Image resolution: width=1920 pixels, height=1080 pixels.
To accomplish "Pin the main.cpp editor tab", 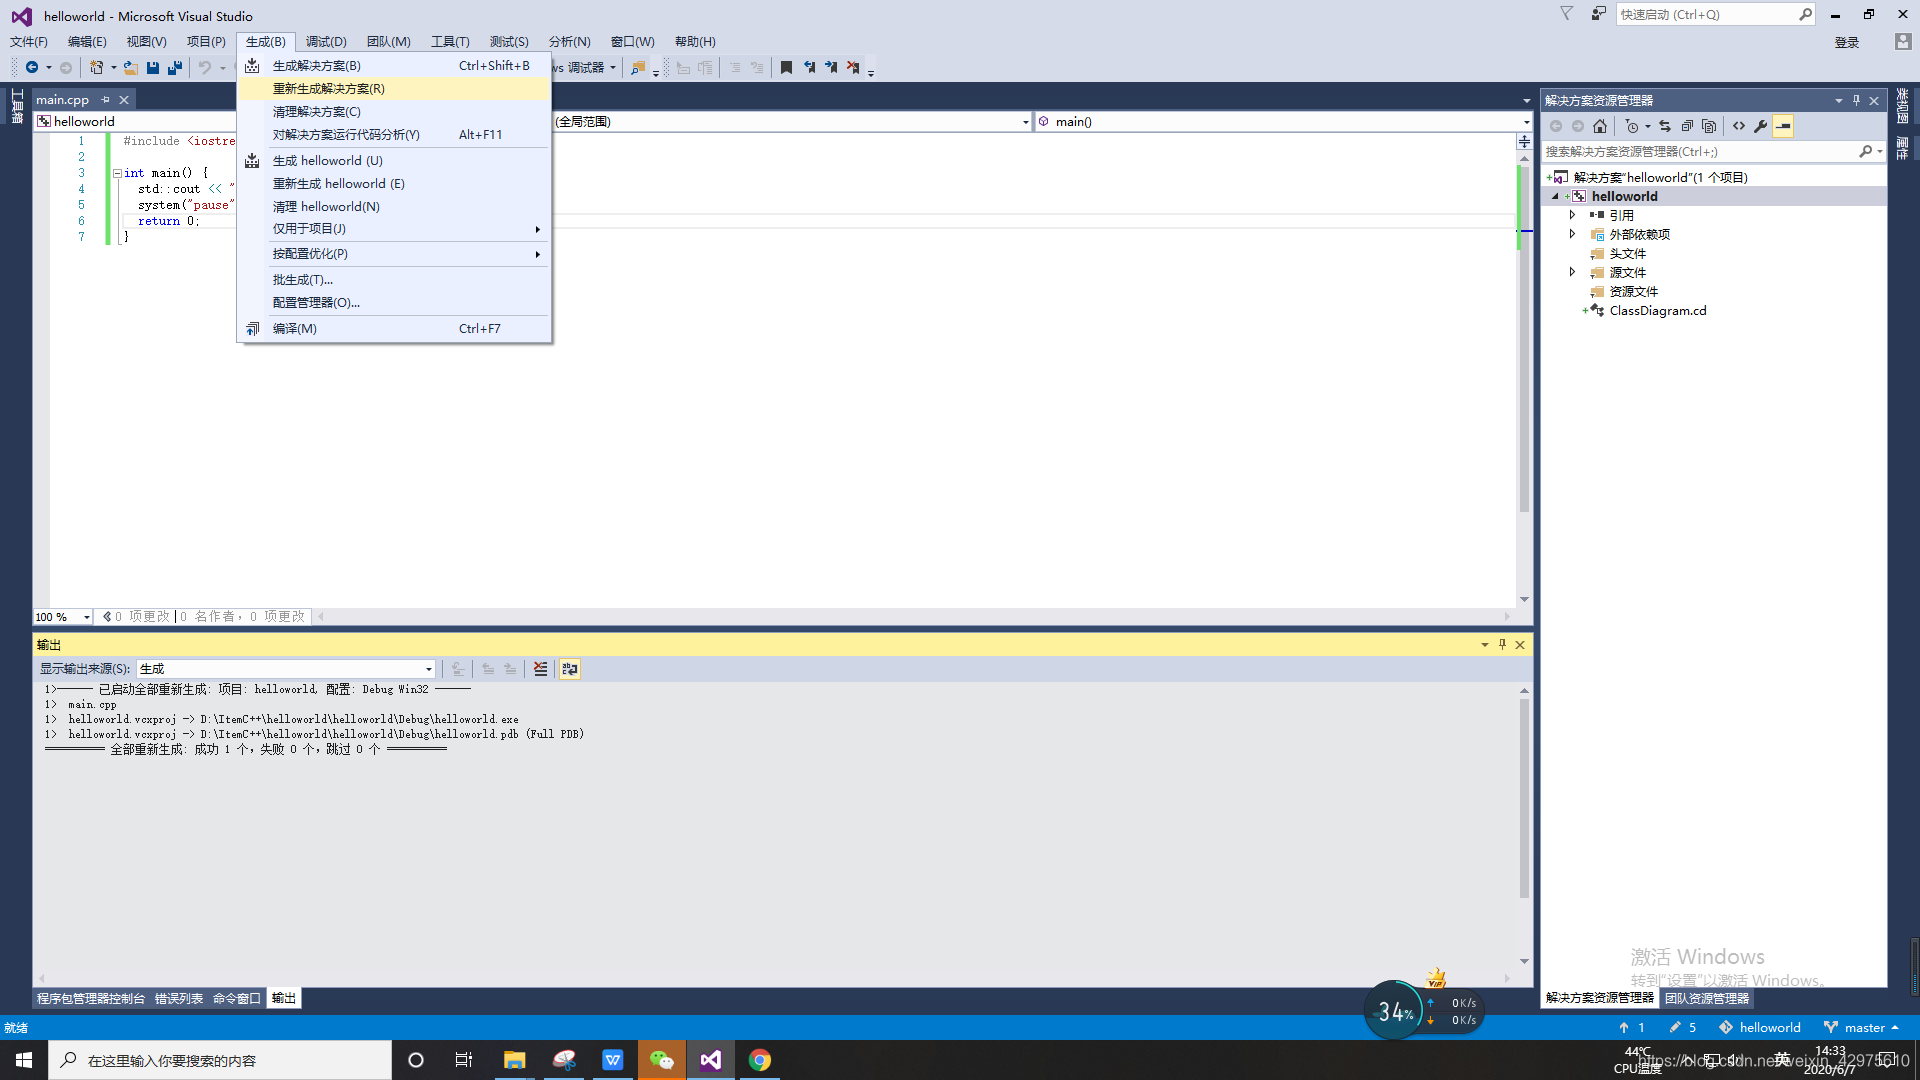I will click(105, 100).
